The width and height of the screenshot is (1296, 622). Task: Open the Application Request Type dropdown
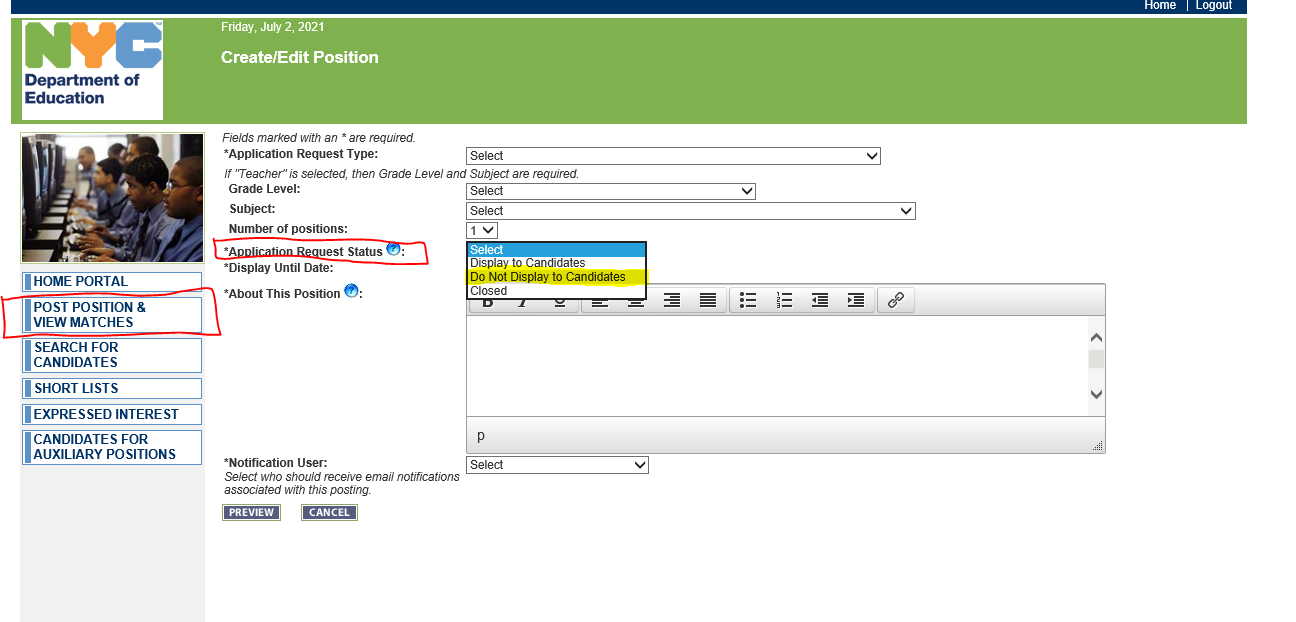click(672, 156)
